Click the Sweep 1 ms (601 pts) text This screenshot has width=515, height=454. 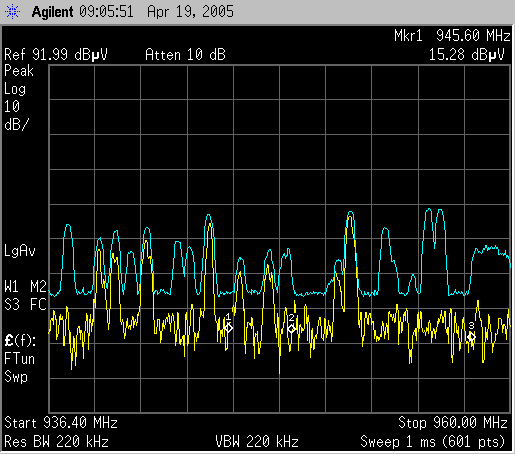click(x=433, y=442)
